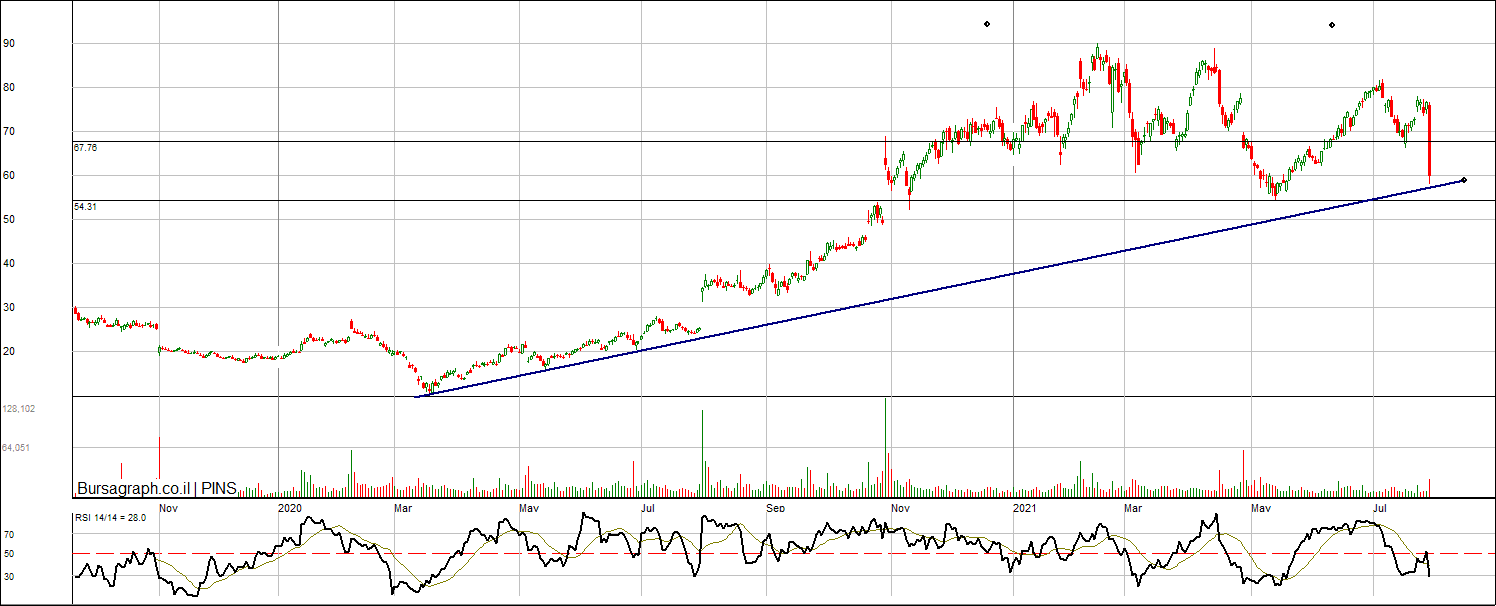Click the right diamond marker above the chart
This screenshot has width=1496, height=606.
point(1331,25)
